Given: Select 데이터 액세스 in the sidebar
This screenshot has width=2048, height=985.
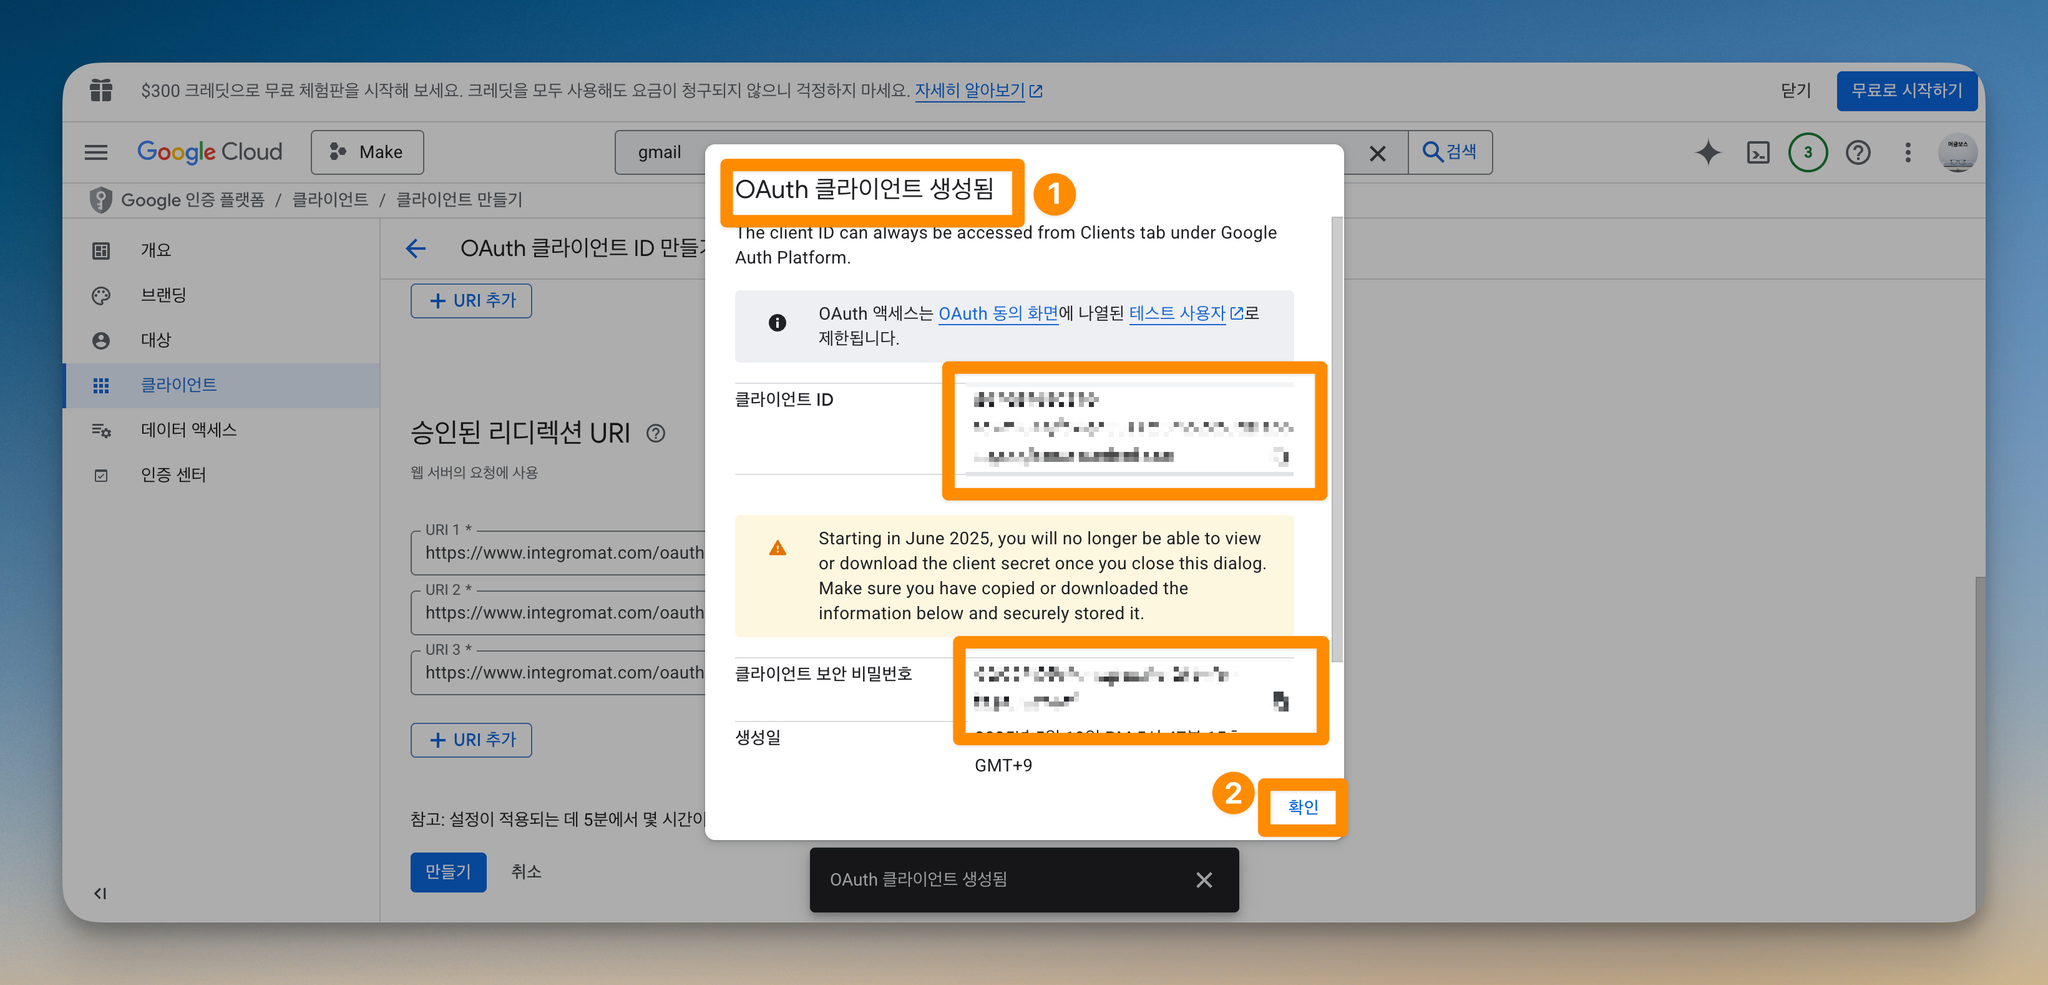Looking at the screenshot, I should point(222,430).
